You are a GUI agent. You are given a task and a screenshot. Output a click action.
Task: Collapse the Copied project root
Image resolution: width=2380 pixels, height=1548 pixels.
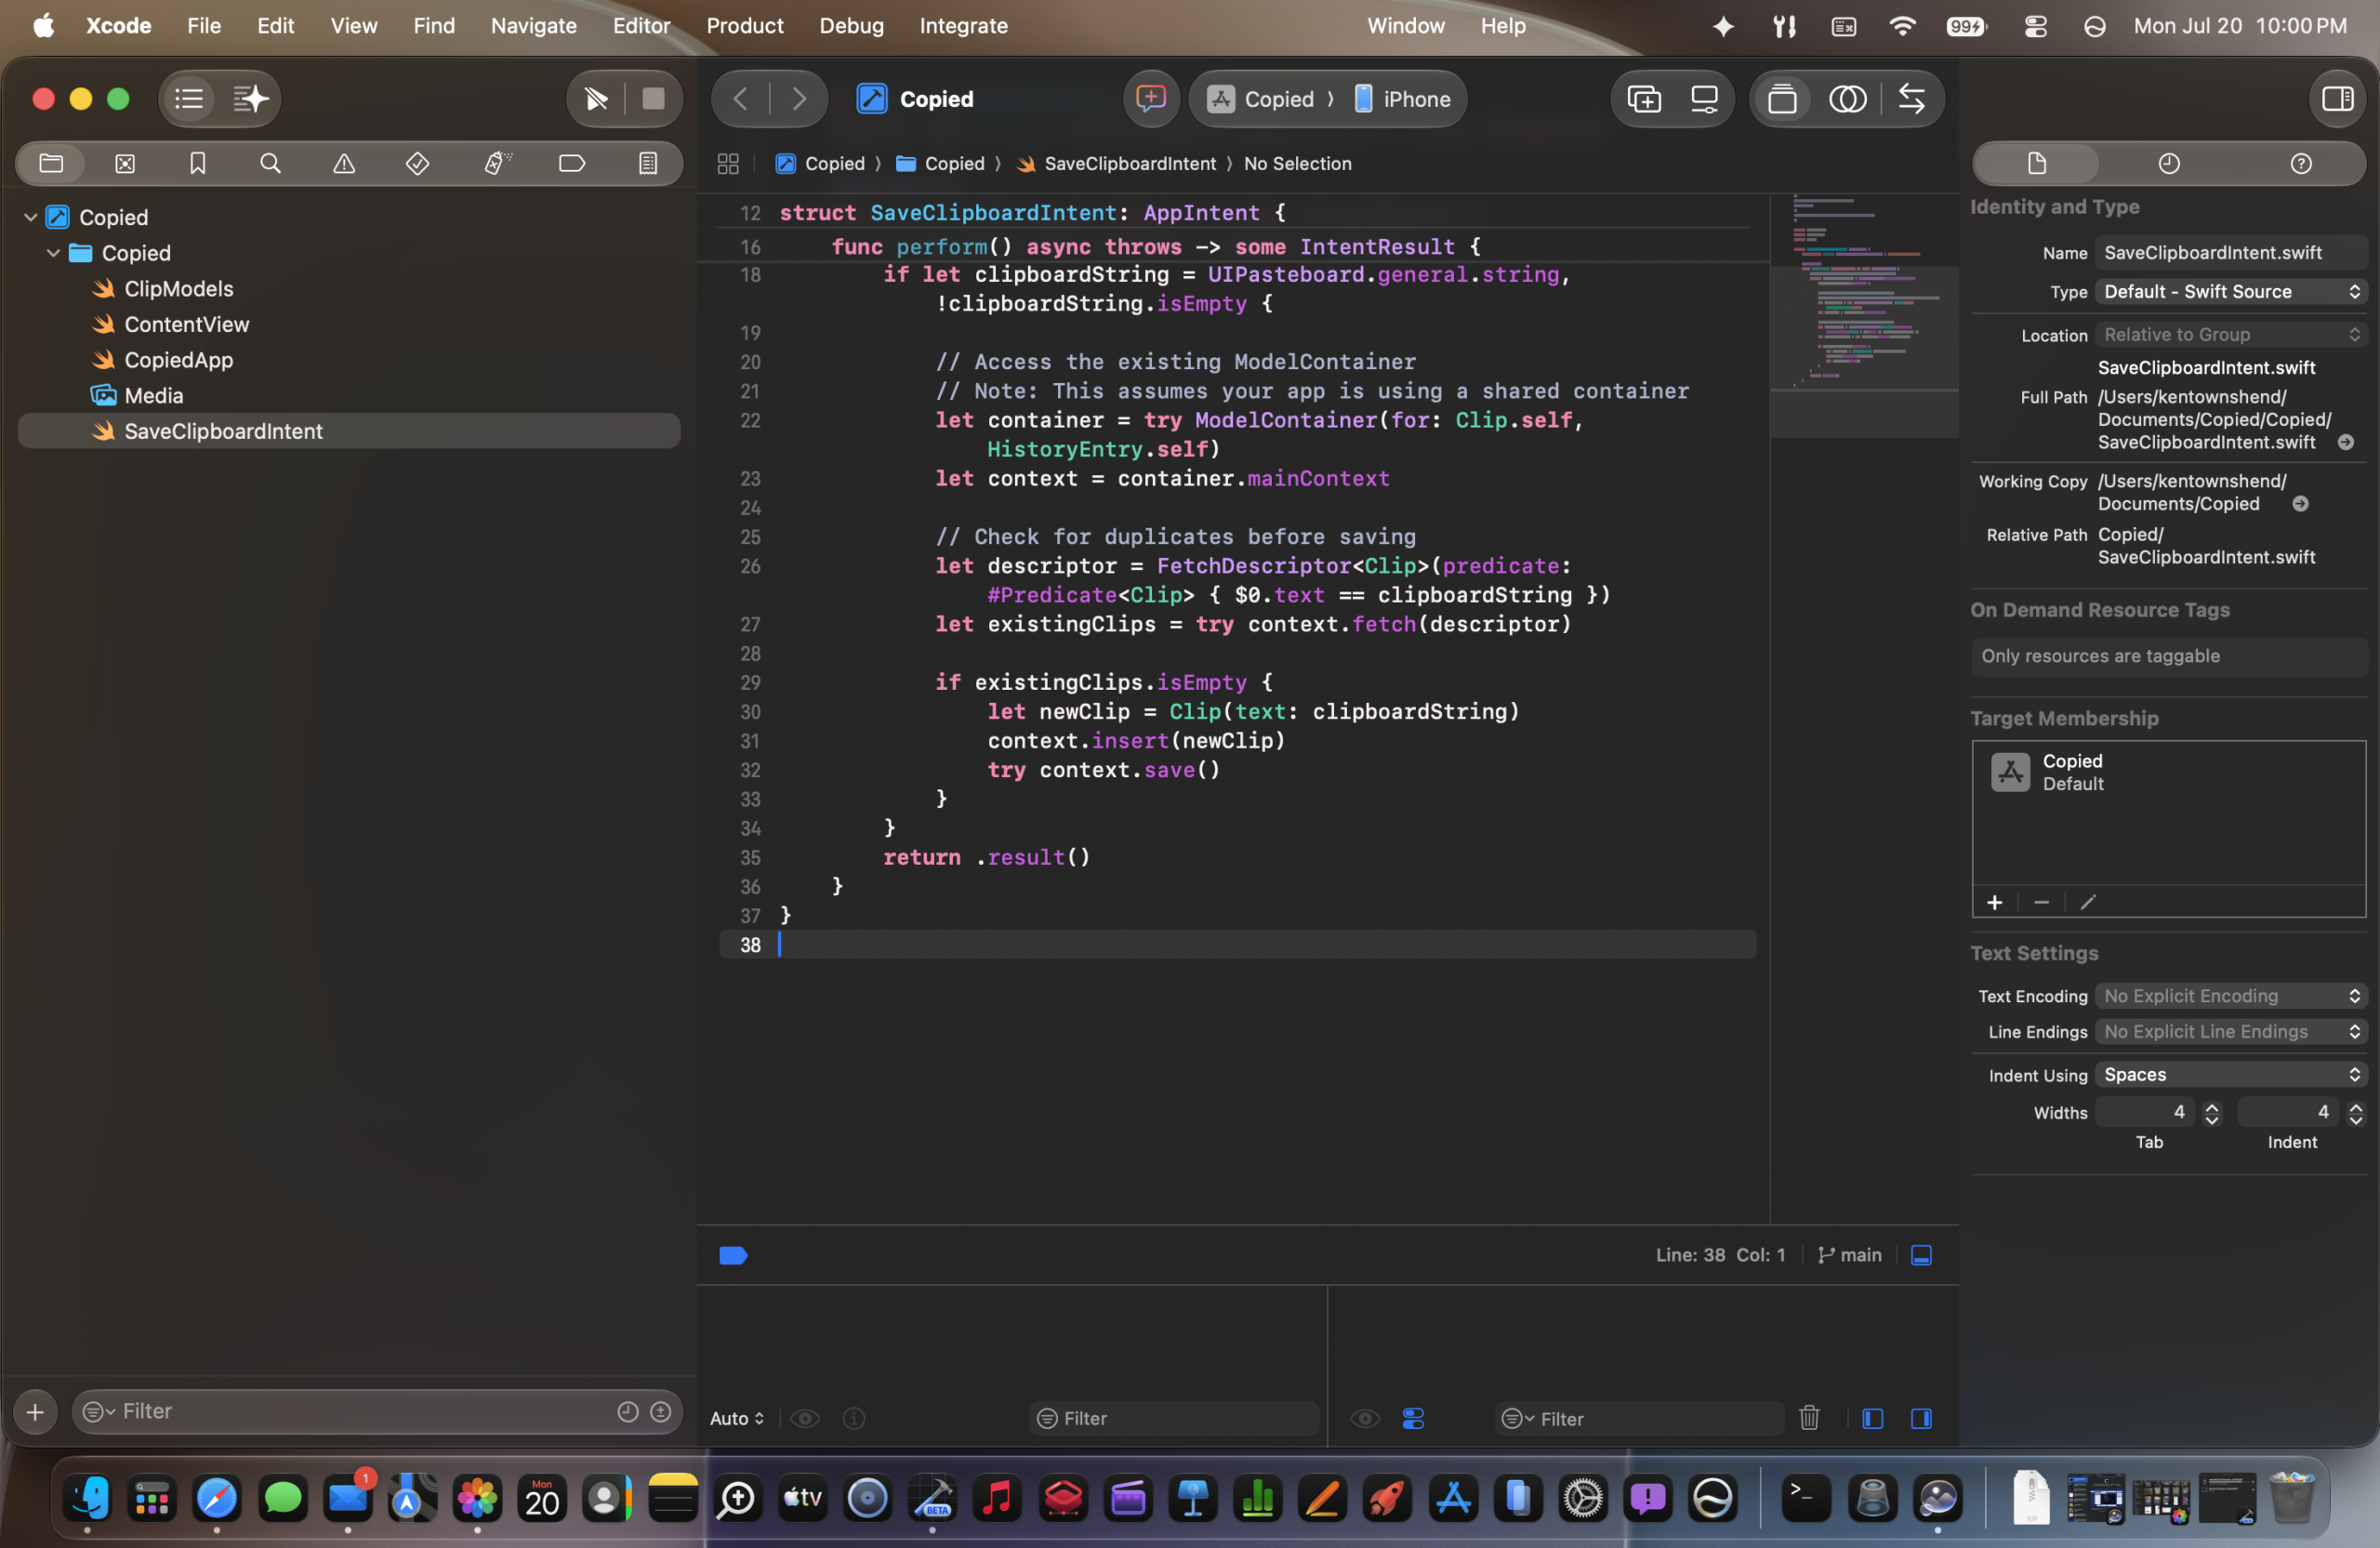point(31,217)
